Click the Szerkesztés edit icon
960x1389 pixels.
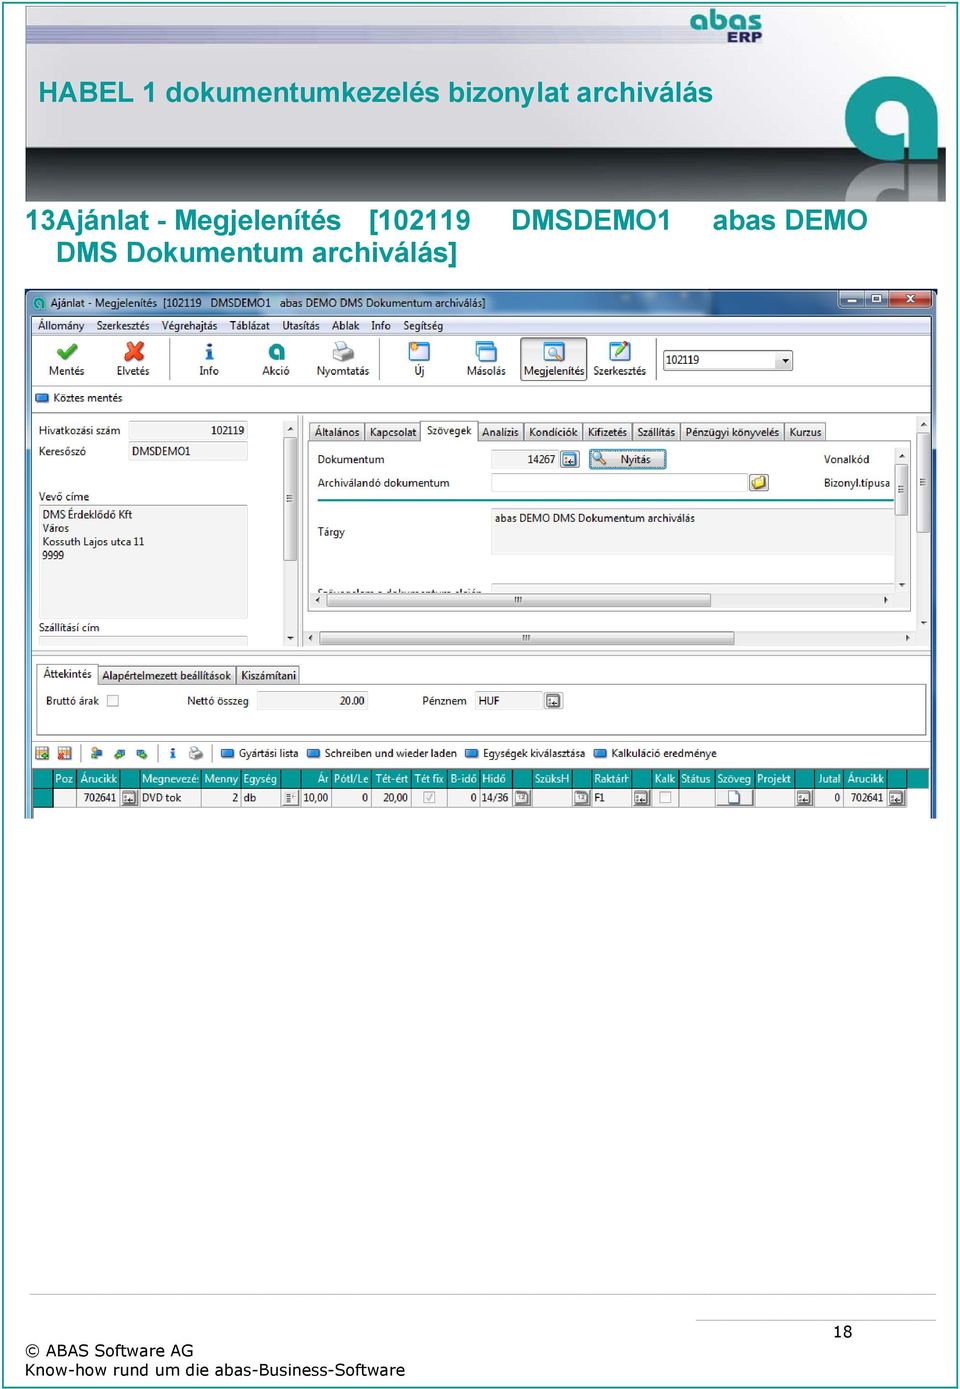coord(620,352)
